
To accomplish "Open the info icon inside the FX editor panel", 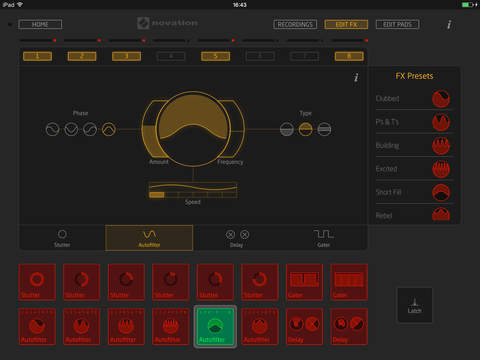I will 356,77.
